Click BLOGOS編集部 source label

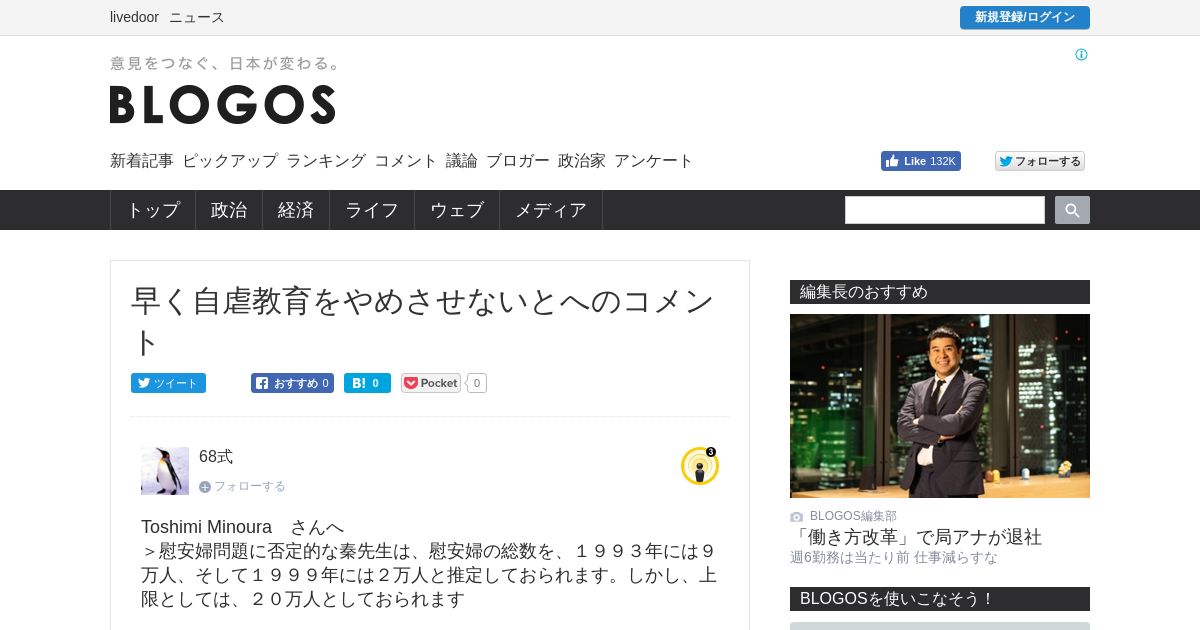(x=853, y=516)
